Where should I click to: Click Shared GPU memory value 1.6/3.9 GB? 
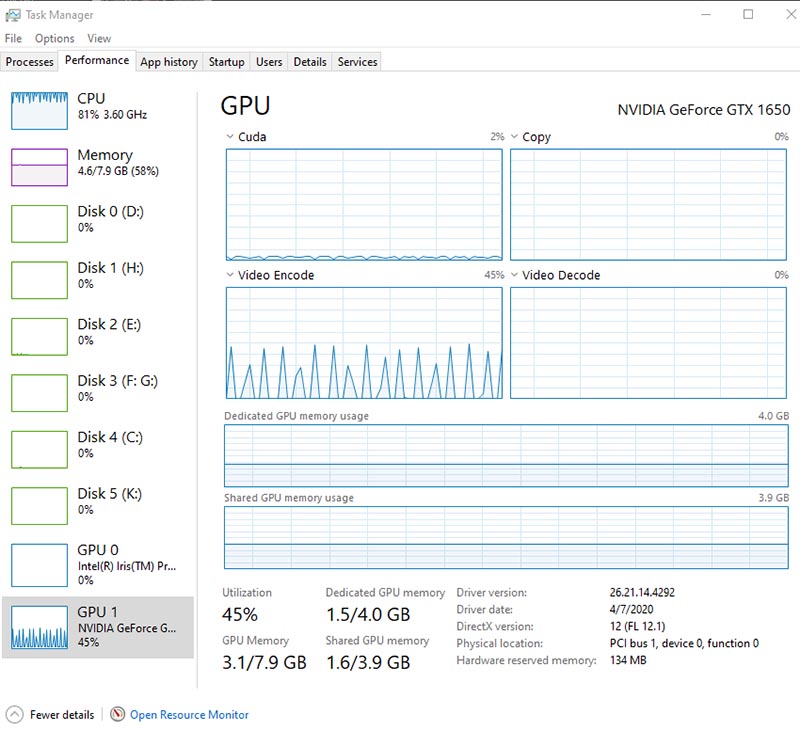click(368, 662)
